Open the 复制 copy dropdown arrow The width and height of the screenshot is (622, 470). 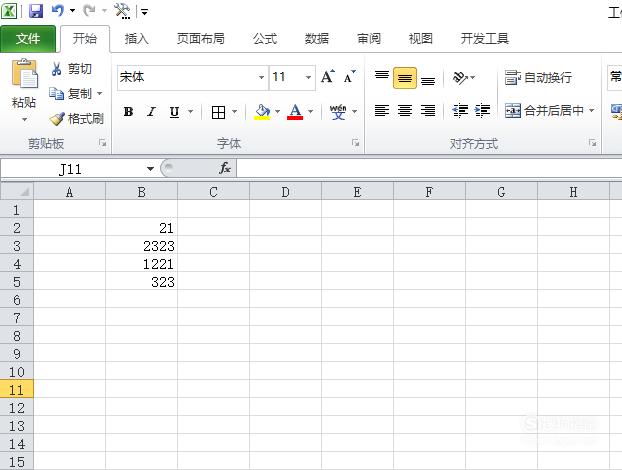pyautogui.click(x=100, y=94)
